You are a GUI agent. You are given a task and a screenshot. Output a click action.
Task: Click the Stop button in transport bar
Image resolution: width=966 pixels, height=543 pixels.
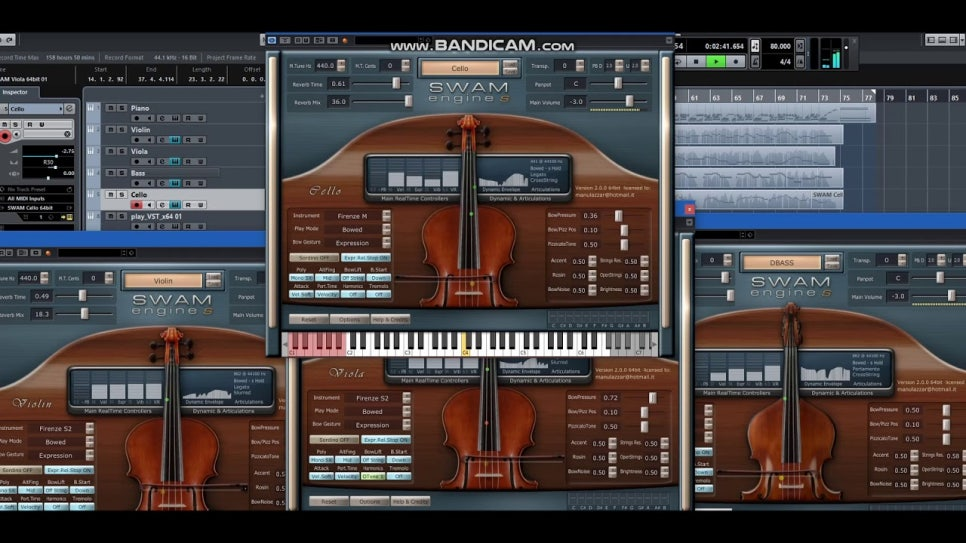click(696, 62)
